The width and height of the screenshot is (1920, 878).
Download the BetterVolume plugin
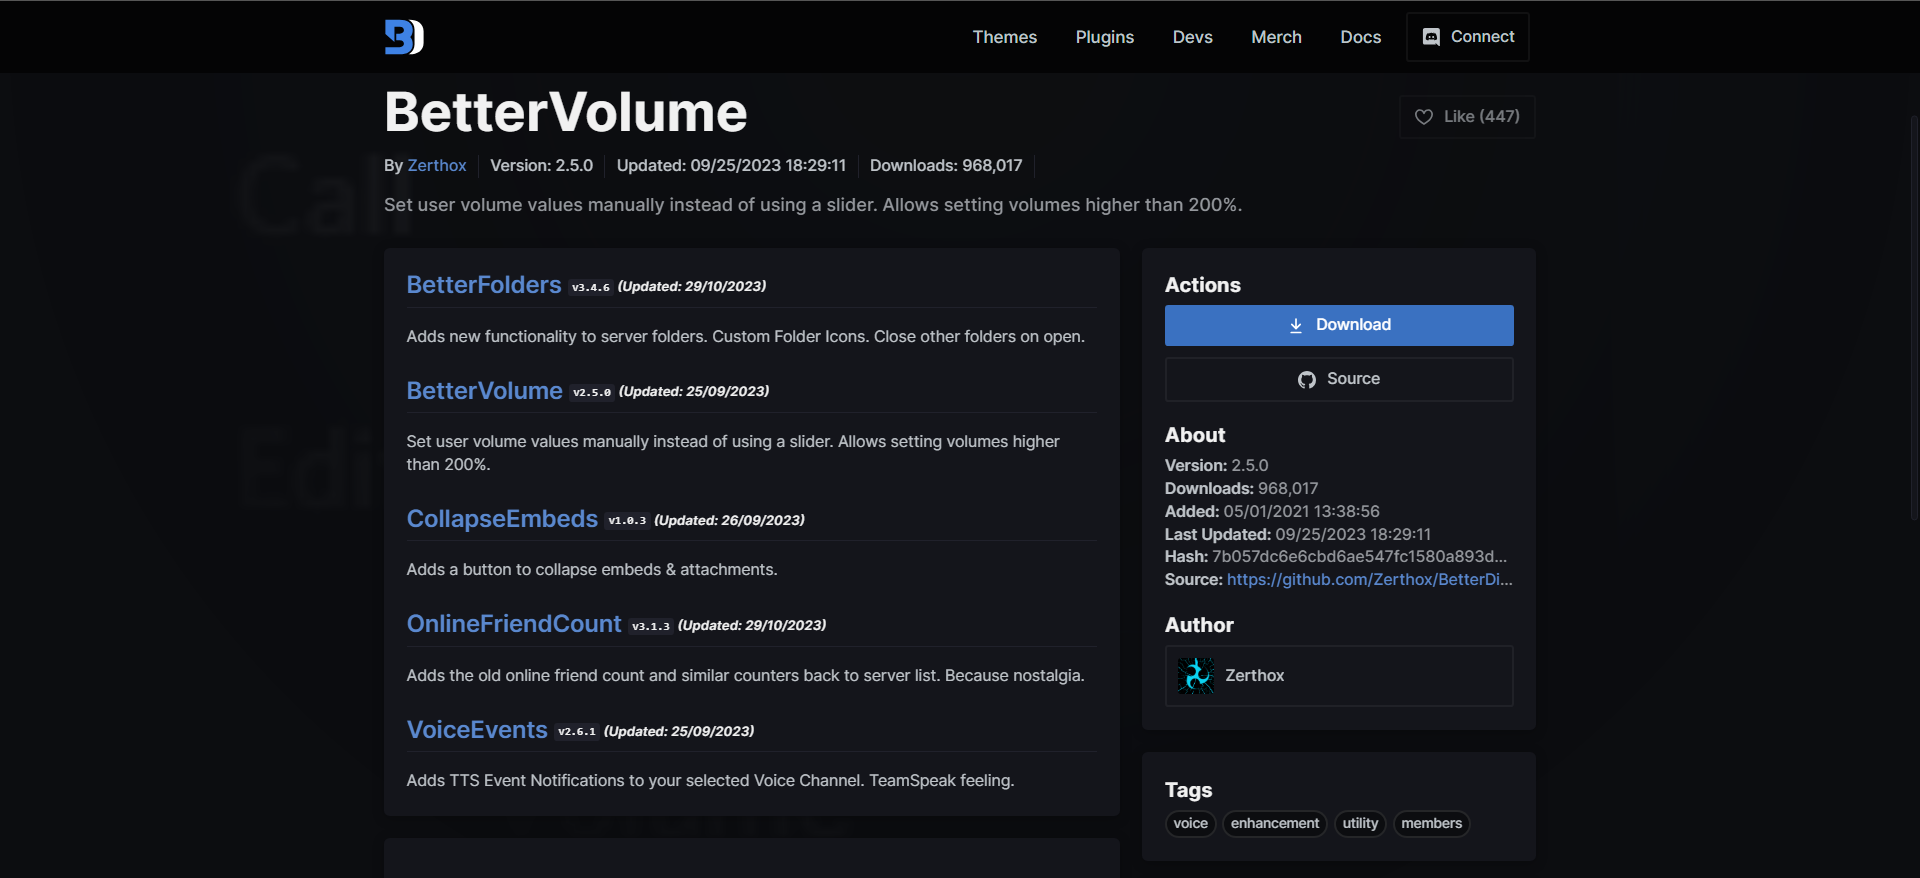click(1339, 325)
